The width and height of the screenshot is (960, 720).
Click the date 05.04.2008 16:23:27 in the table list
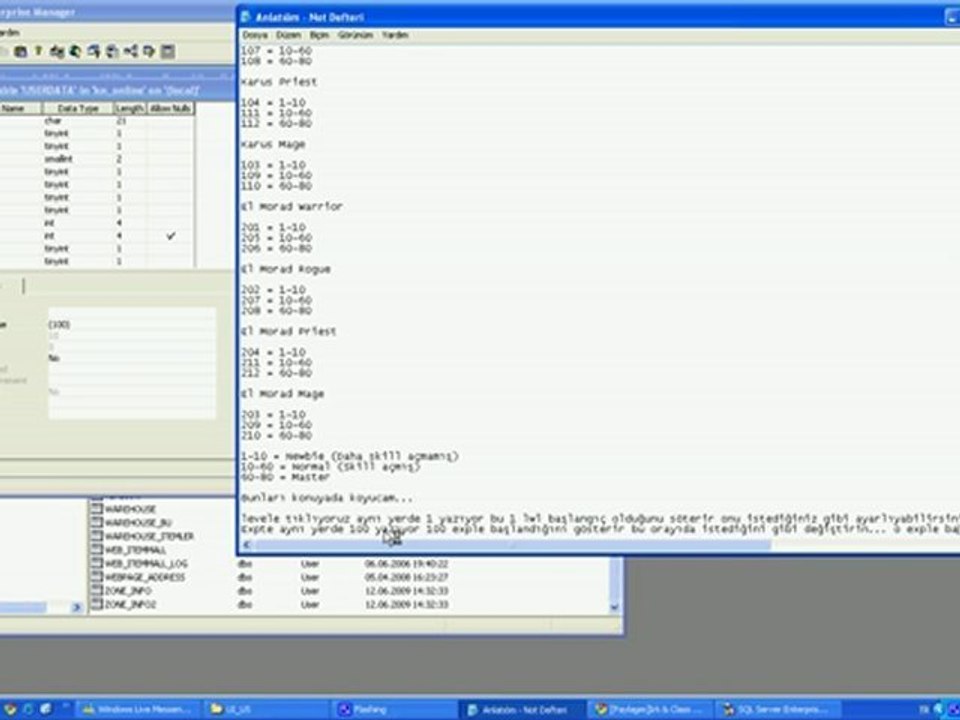(x=406, y=577)
